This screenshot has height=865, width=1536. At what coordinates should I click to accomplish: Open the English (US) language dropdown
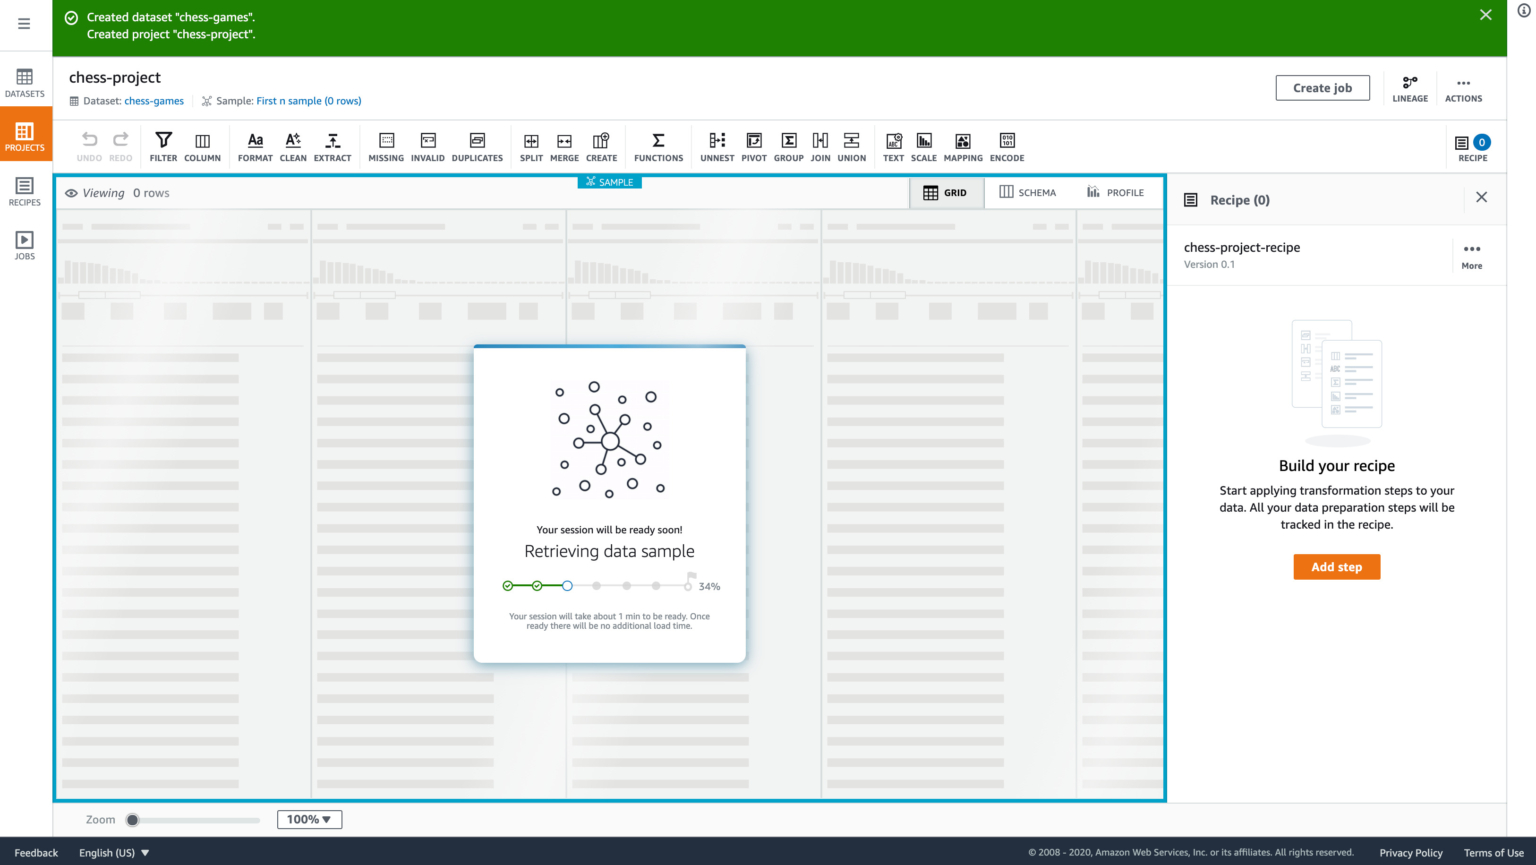point(114,853)
